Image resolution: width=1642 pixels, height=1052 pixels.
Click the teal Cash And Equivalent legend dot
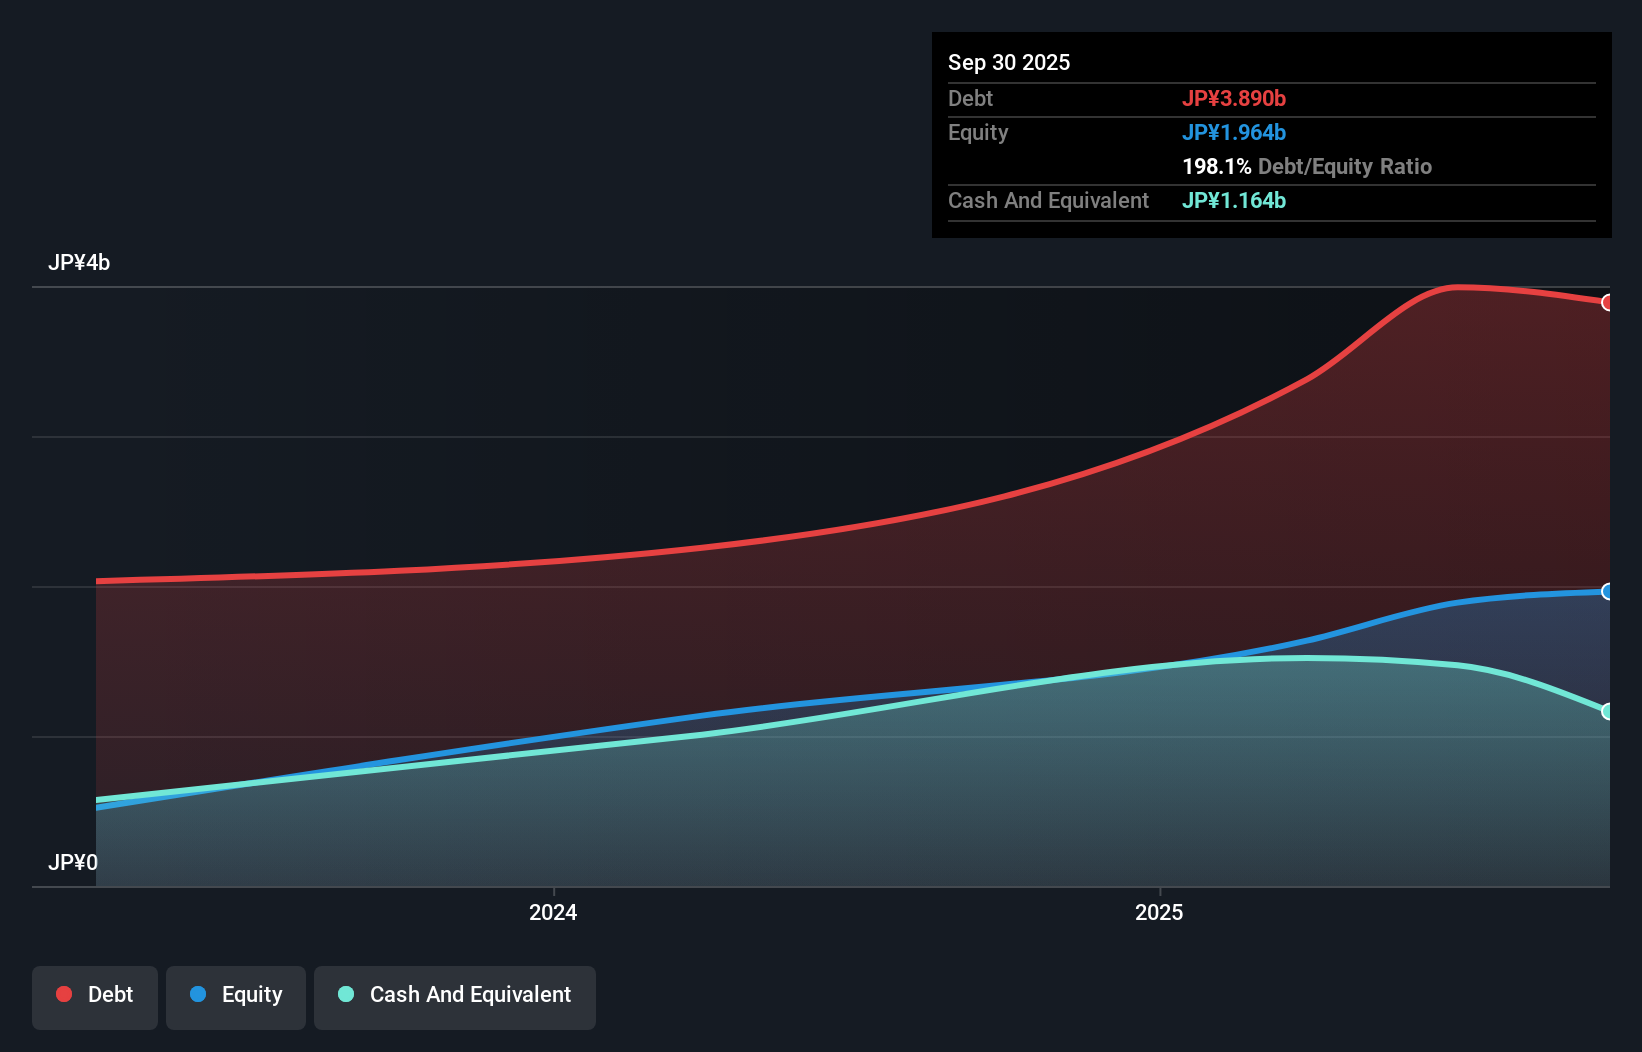(x=345, y=995)
